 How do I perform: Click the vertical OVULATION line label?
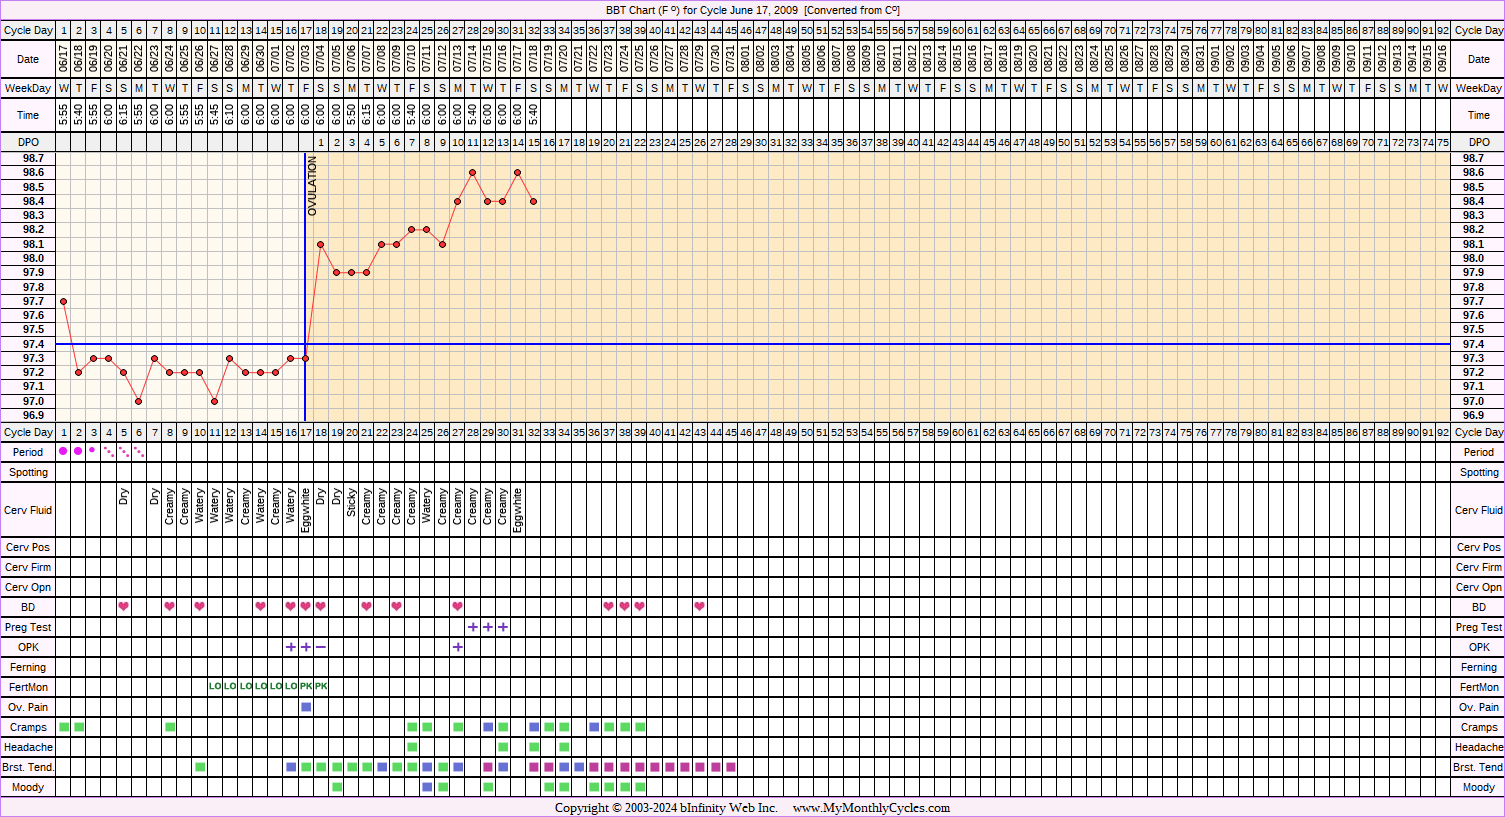[312, 187]
